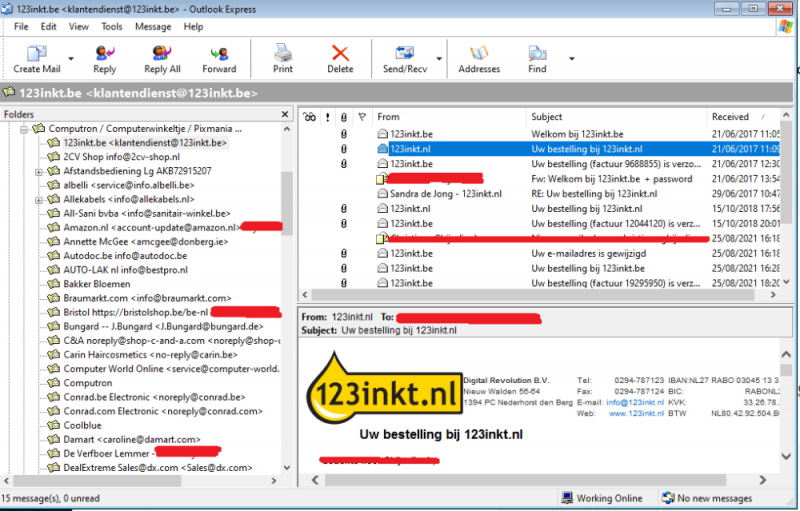Open the Addresses book
The width and height of the screenshot is (800, 511).
(479, 59)
